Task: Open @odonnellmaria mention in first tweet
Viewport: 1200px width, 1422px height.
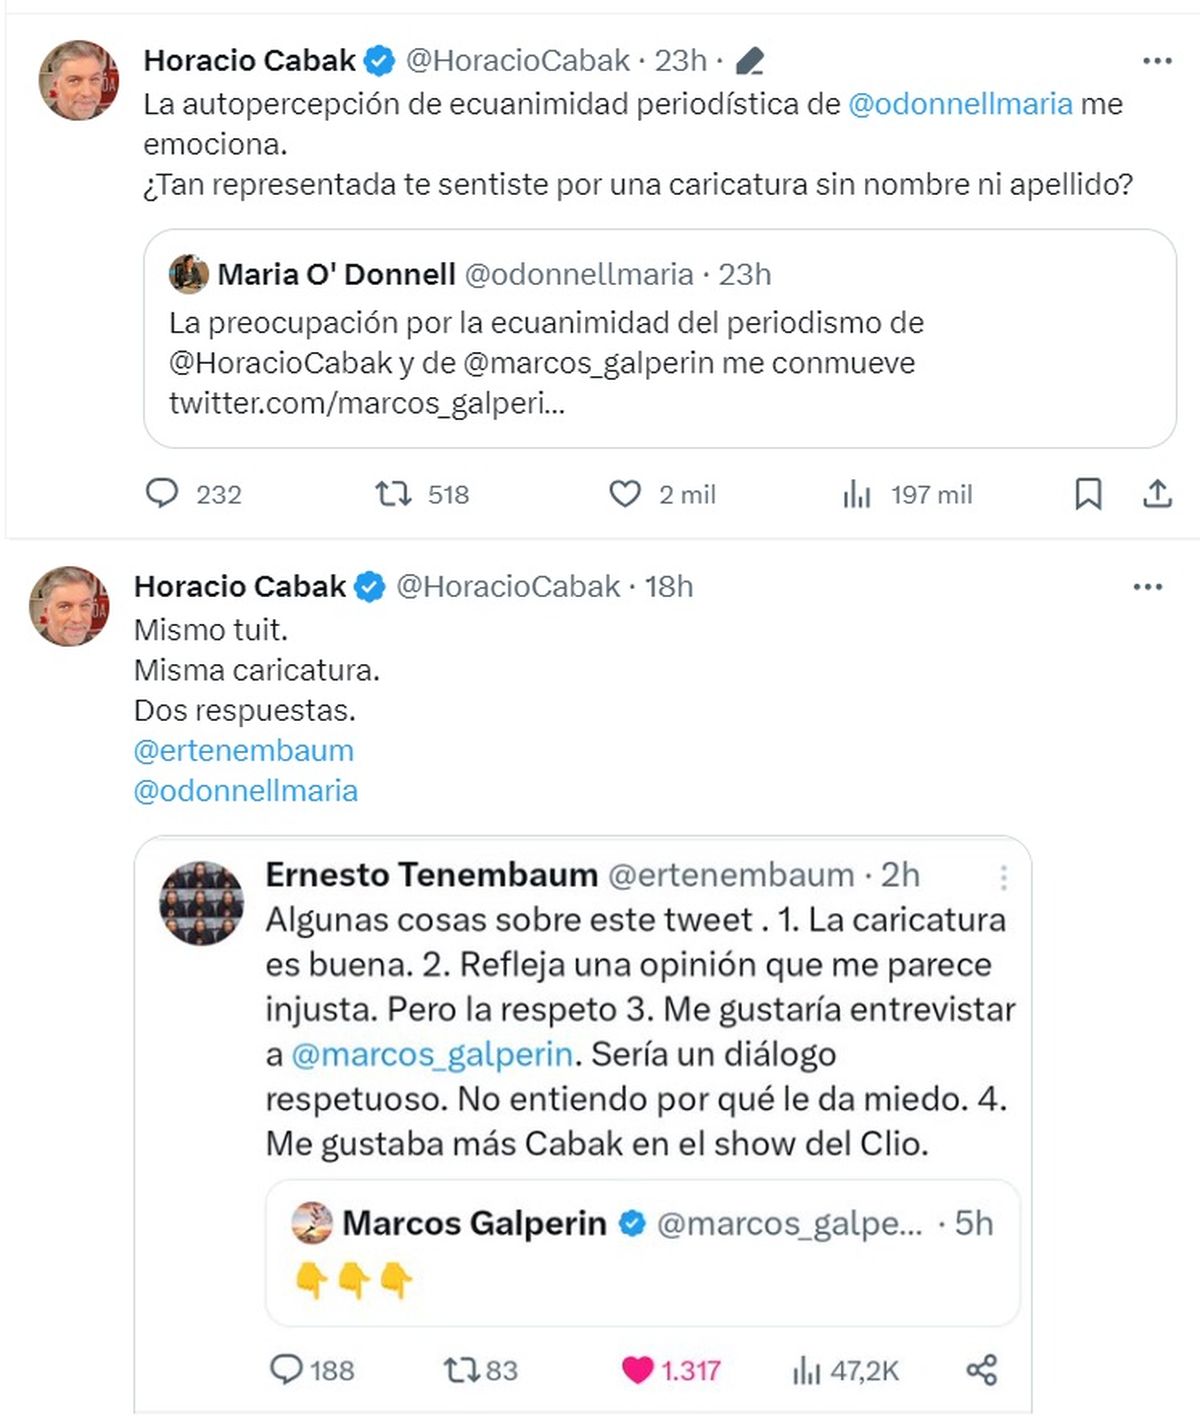Action: pos(960,104)
